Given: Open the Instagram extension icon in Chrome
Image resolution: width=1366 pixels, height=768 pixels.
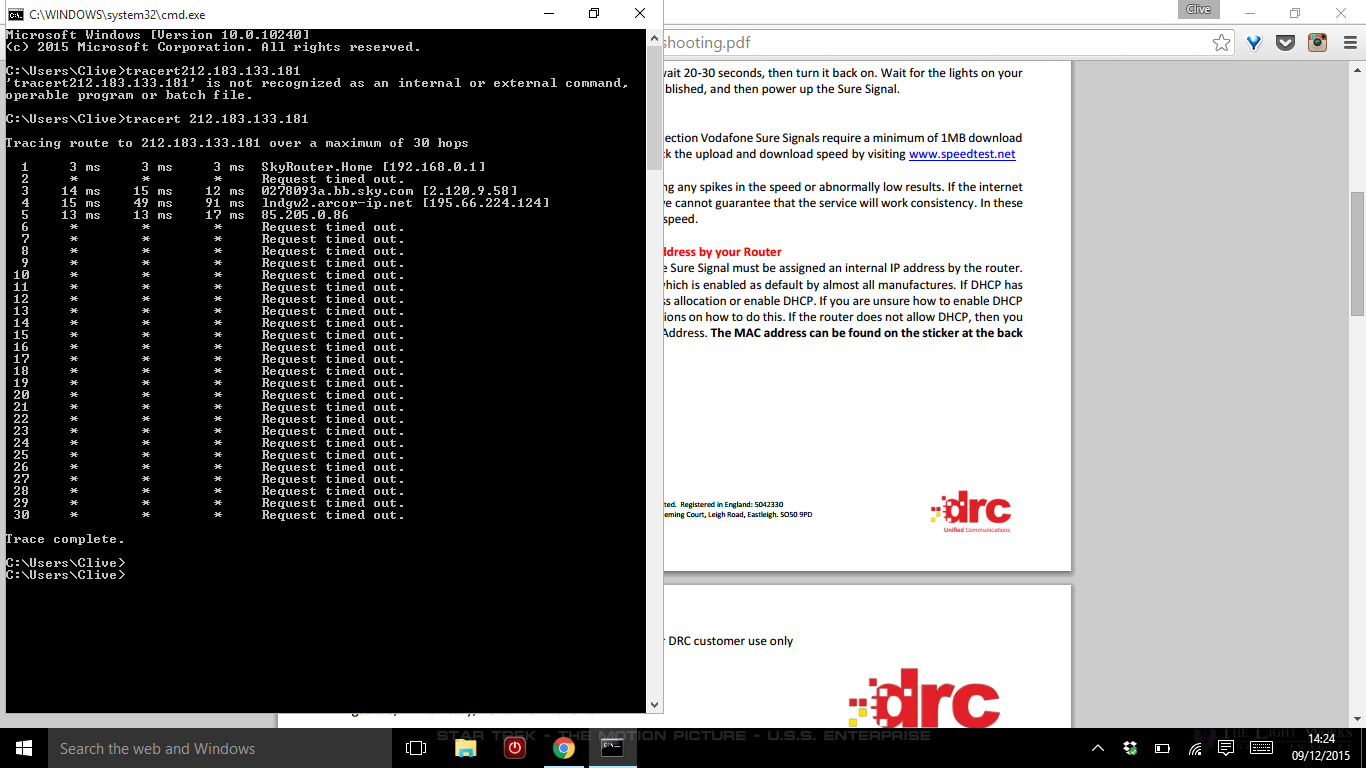Looking at the screenshot, I should [x=1318, y=42].
